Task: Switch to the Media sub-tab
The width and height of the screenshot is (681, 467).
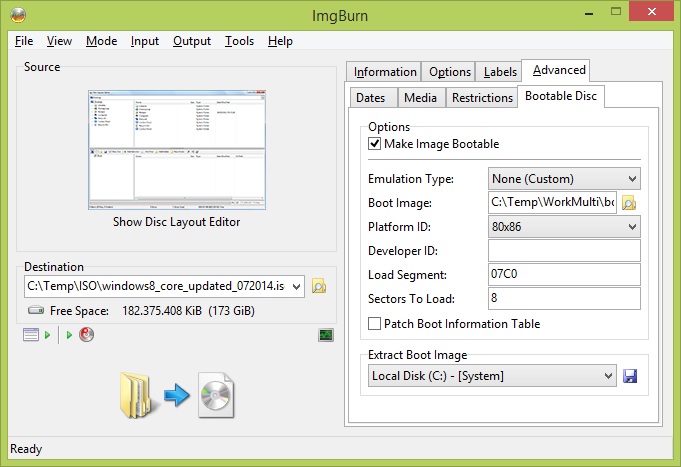Action: 420,98
